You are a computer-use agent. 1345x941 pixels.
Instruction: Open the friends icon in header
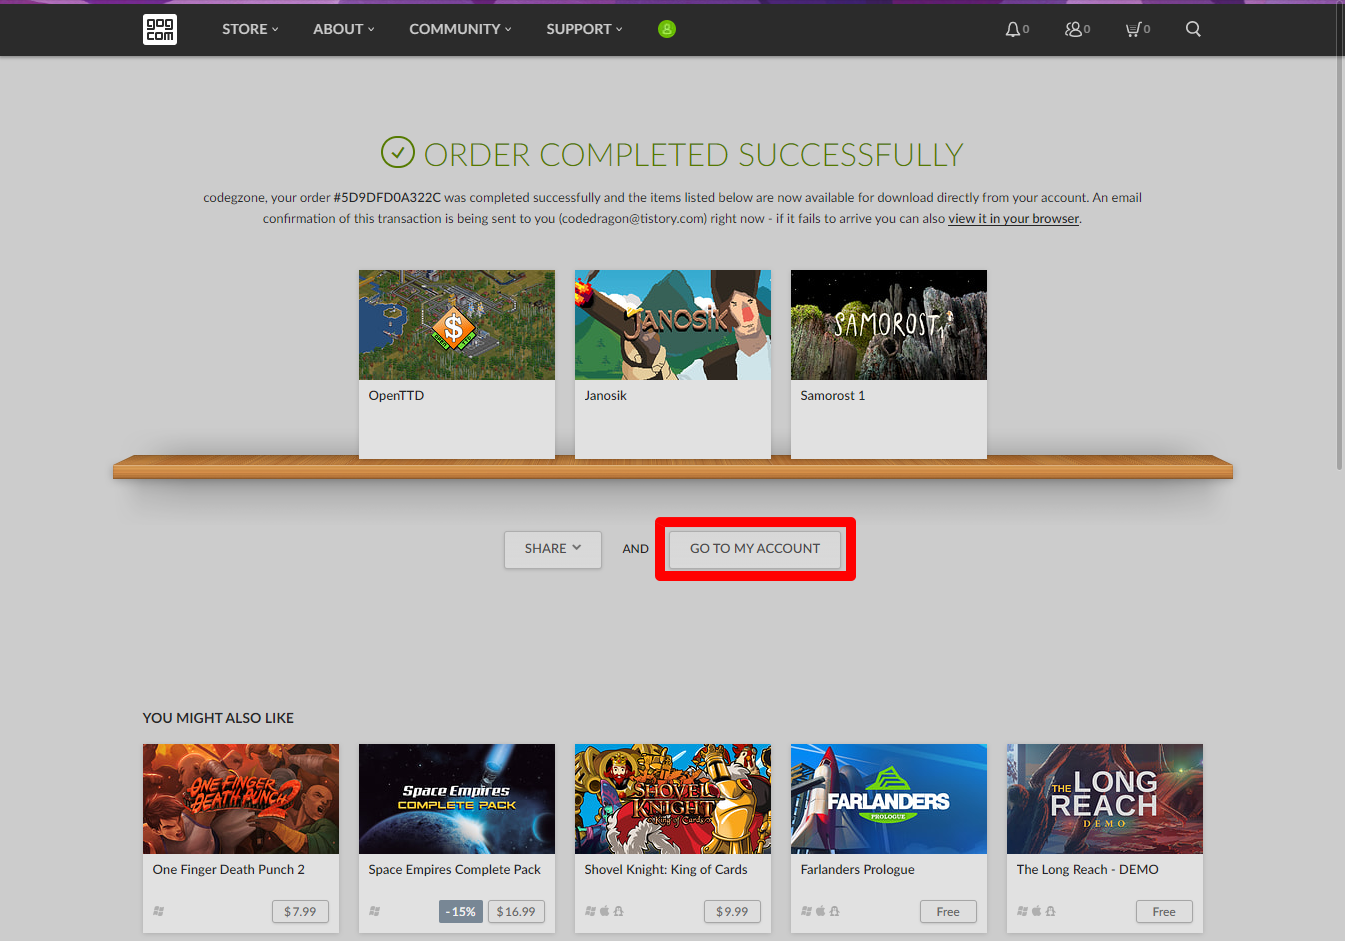[x=1073, y=29]
